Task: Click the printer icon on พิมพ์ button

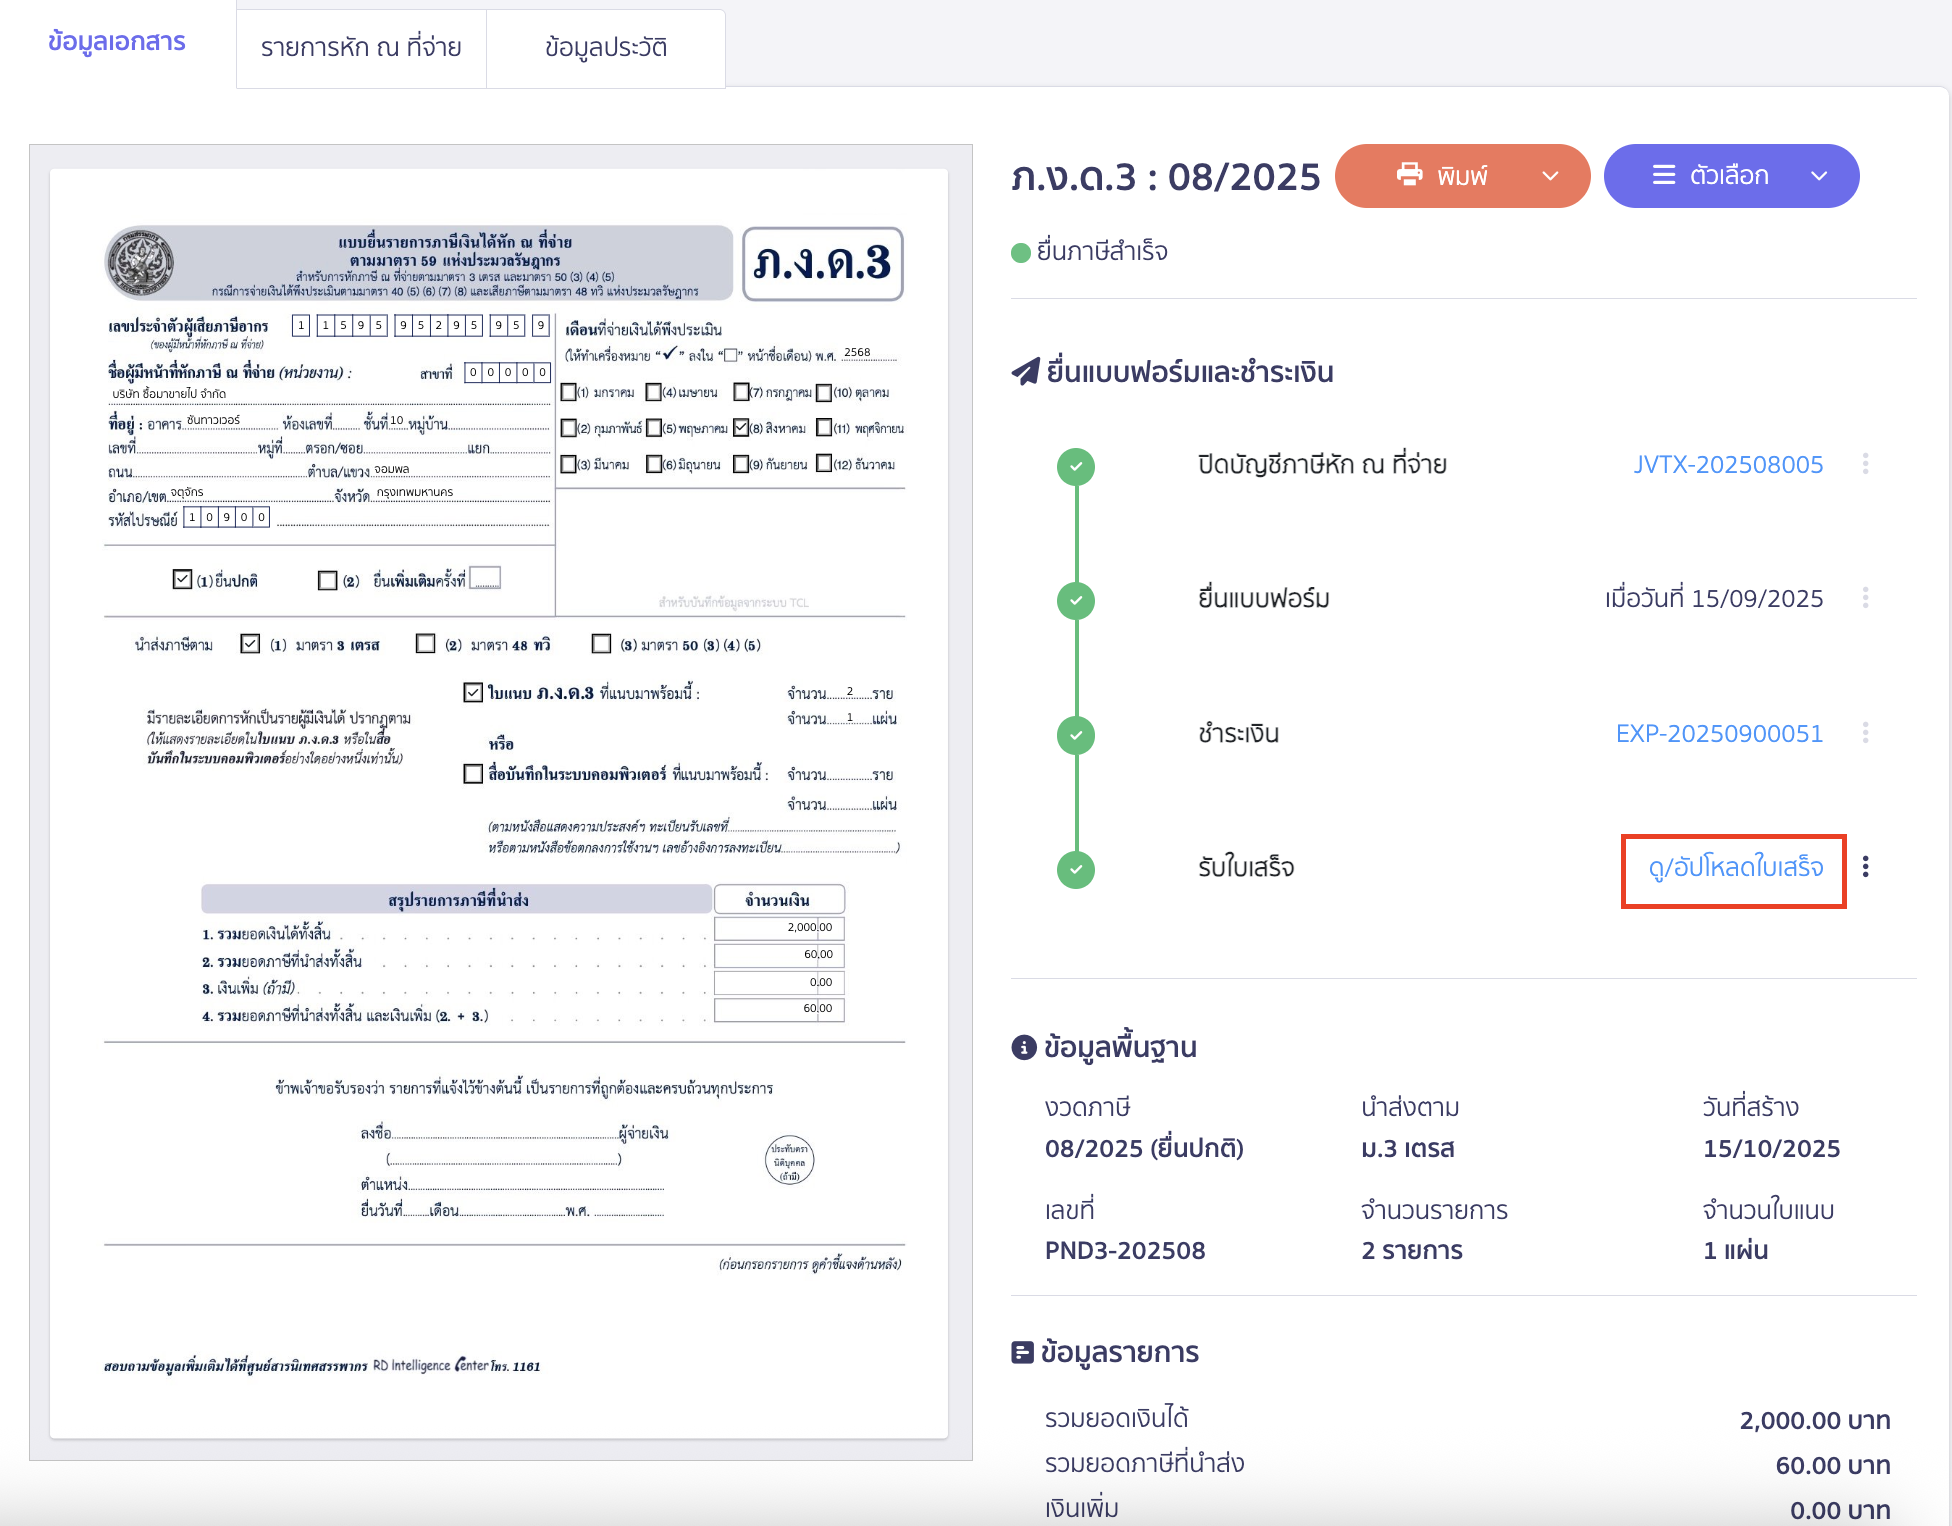Action: pyautogui.click(x=1409, y=175)
